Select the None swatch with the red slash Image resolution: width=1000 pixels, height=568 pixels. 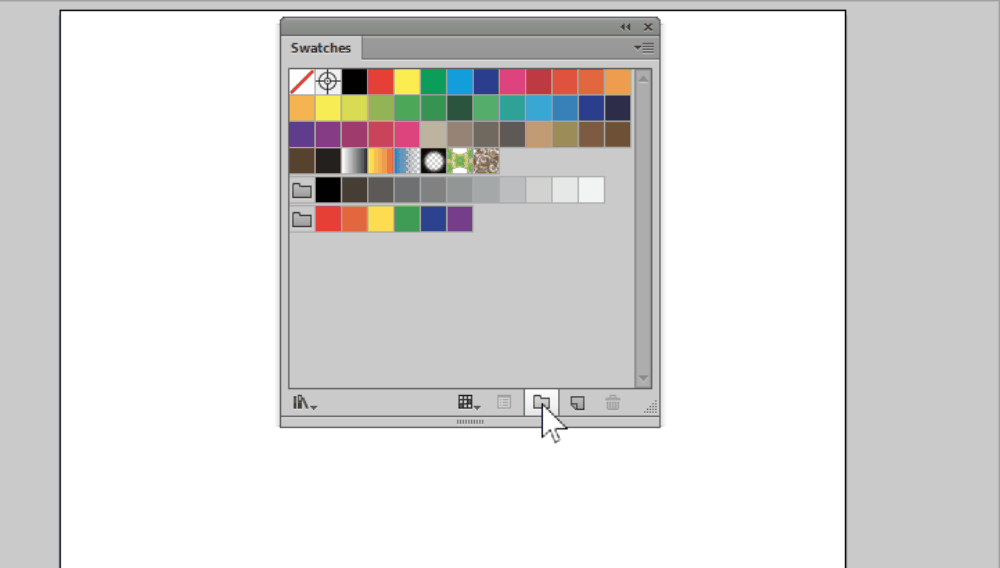[302, 82]
